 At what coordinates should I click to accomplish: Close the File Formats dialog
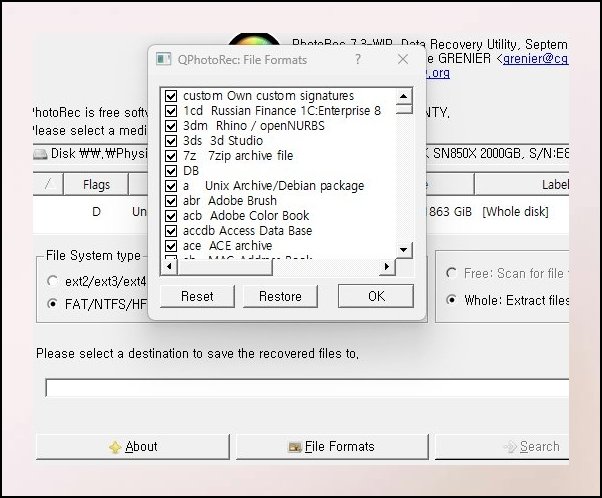pos(403,59)
